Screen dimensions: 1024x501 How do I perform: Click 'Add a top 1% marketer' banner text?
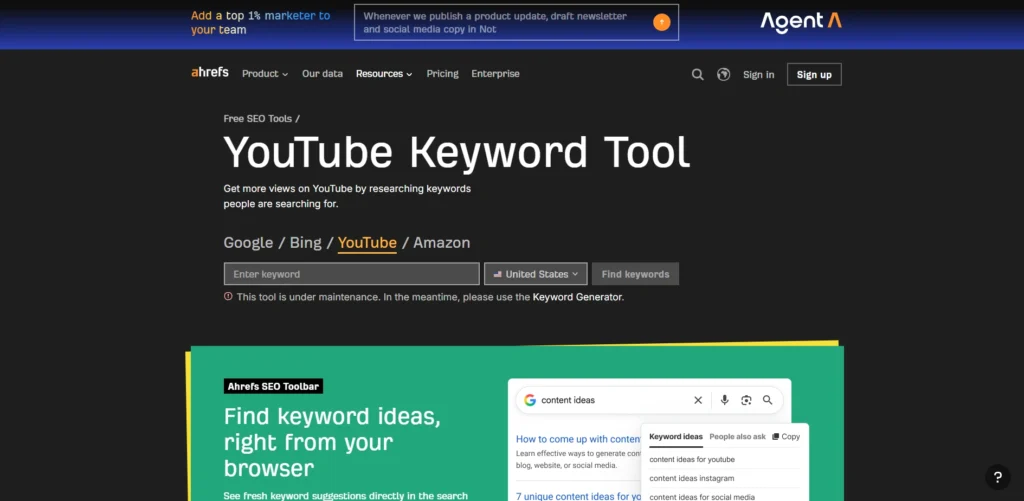(x=261, y=22)
